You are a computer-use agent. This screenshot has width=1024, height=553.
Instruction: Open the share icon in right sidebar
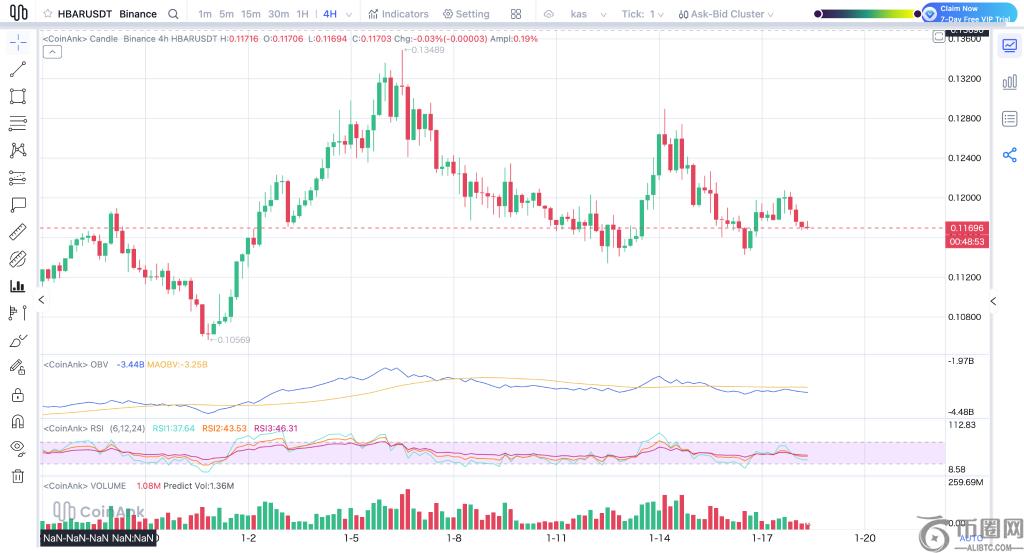tap(1009, 155)
